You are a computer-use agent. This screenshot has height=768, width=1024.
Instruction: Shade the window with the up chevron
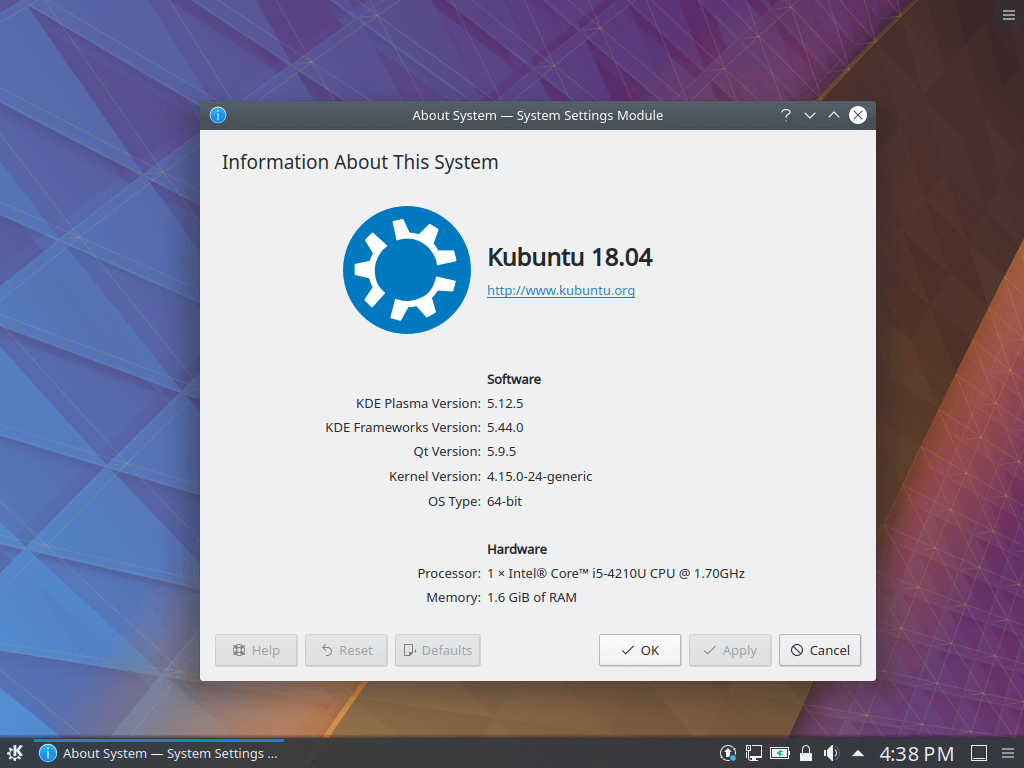pos(833,115)
